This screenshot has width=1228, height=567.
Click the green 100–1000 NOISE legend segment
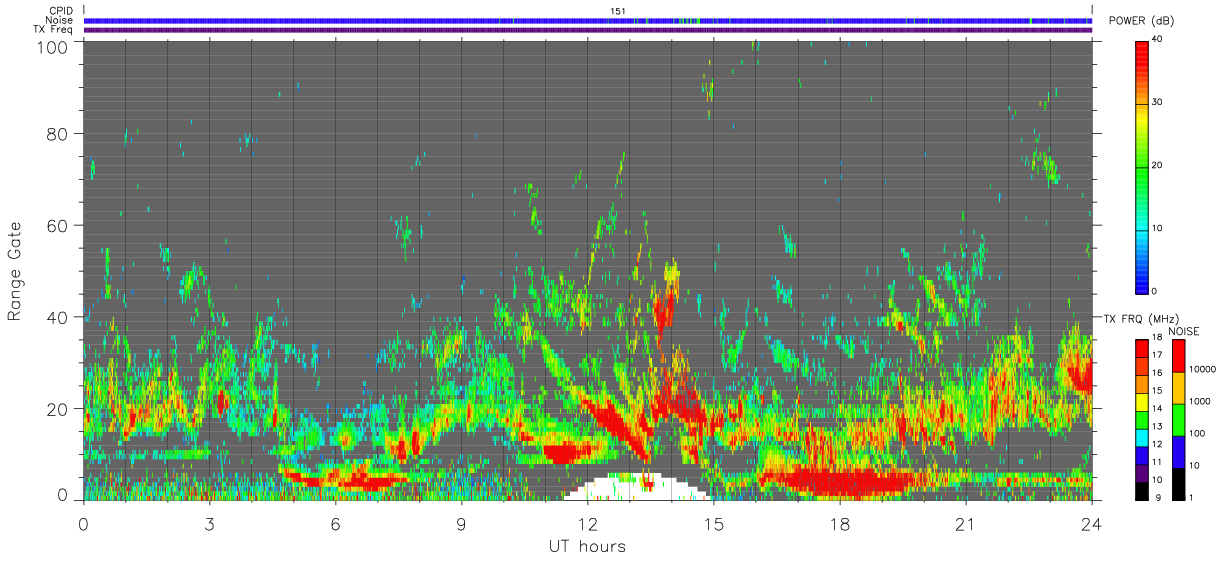[1177, 420]
